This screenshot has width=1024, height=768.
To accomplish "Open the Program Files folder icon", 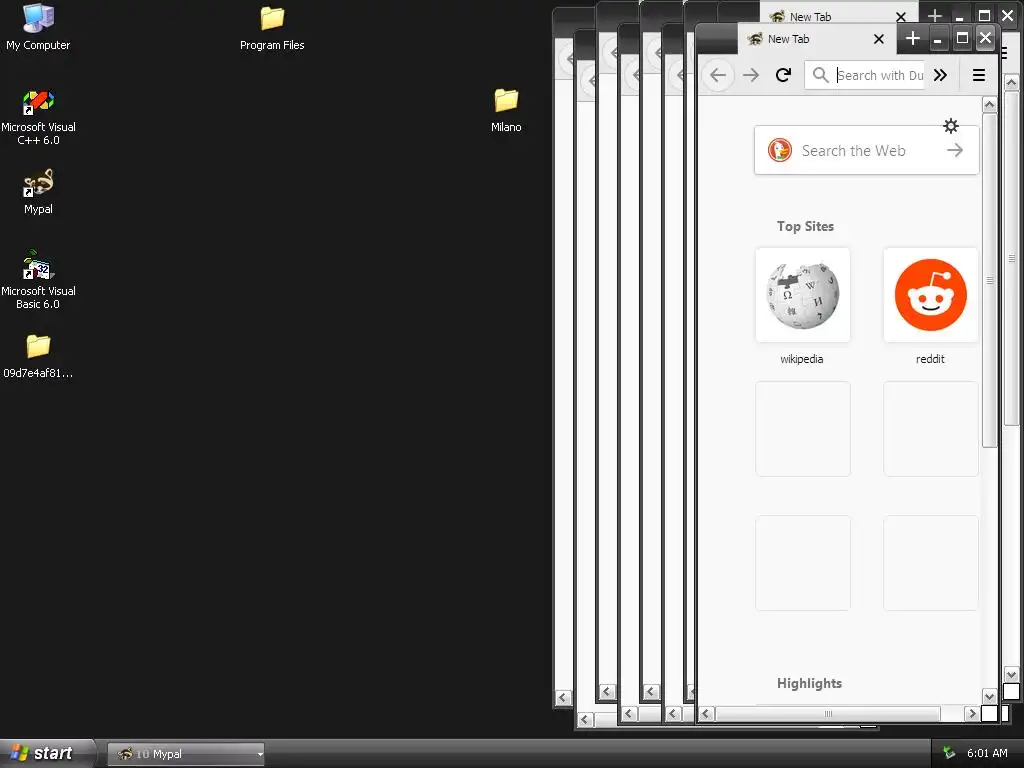I will [272, 27].
